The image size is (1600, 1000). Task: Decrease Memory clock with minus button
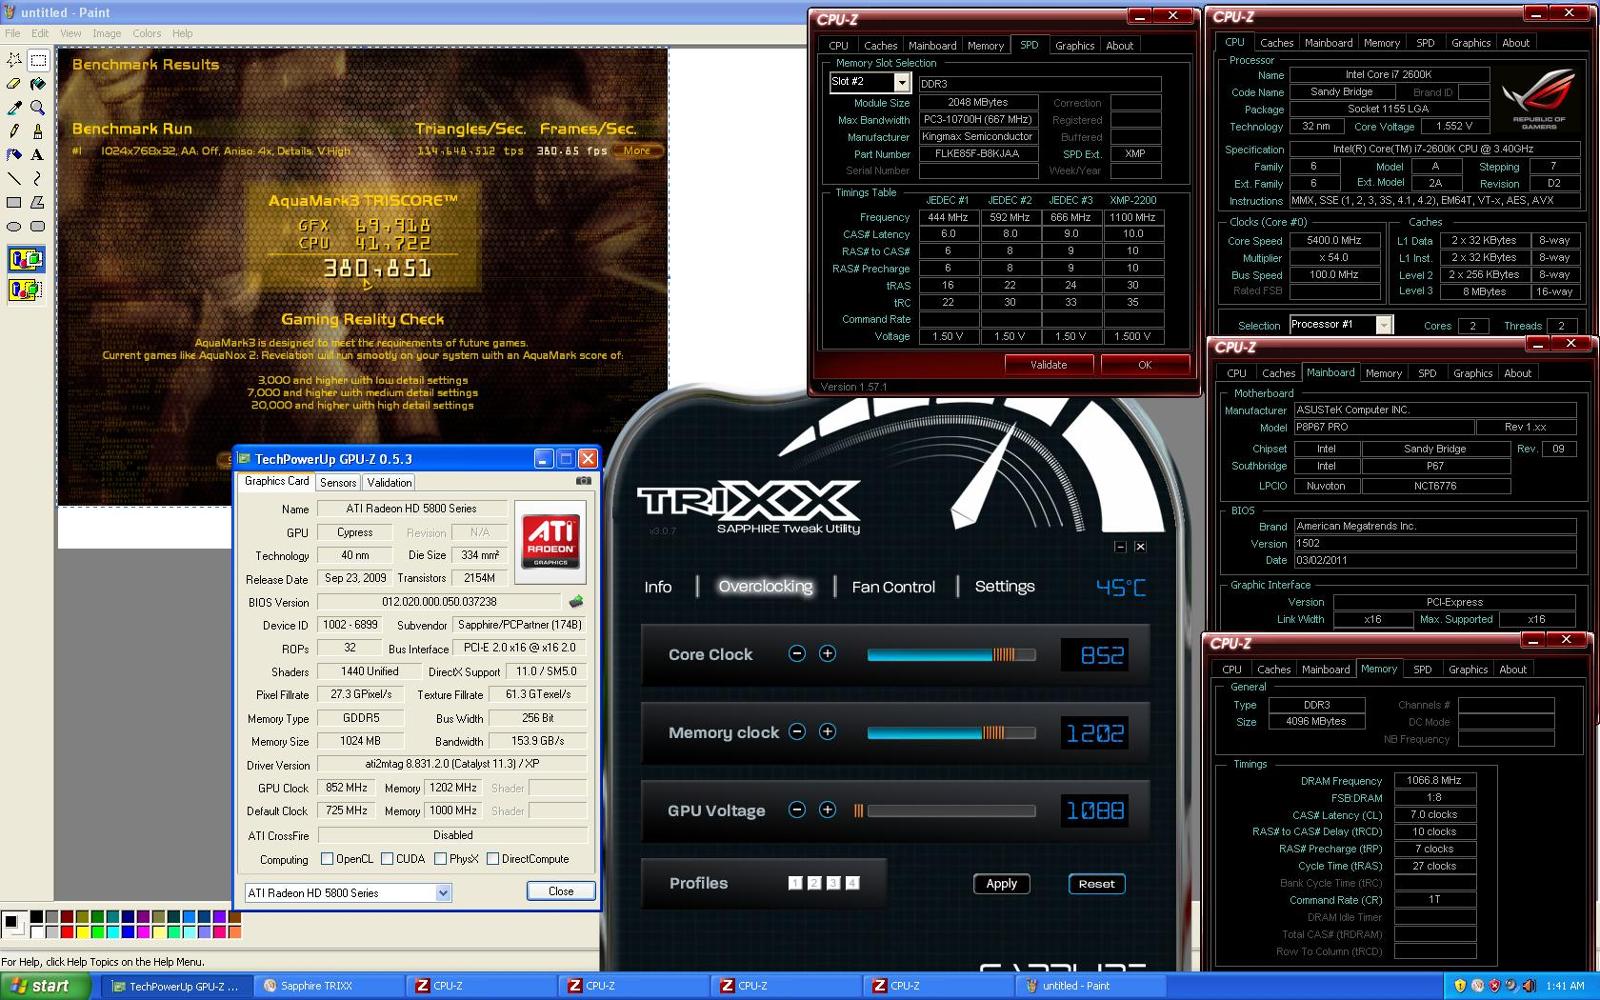coord(797,732)
